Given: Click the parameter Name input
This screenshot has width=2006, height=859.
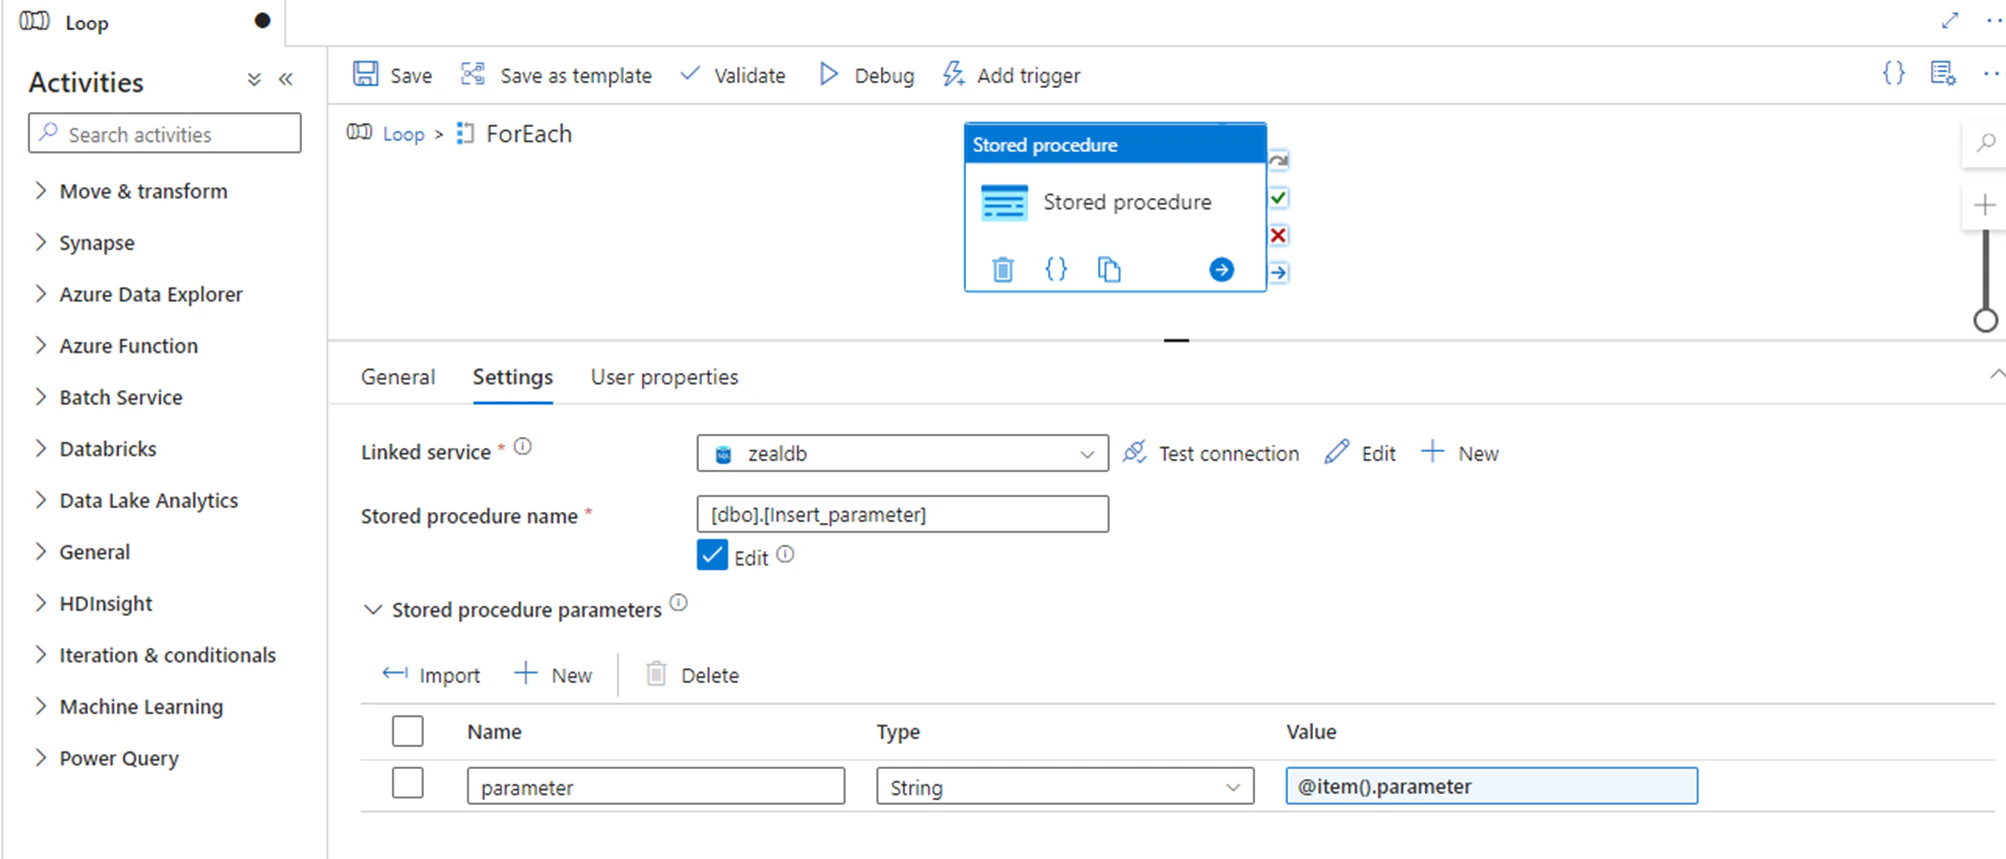Looking at the screenshot, I should click(x=656, y=786).
